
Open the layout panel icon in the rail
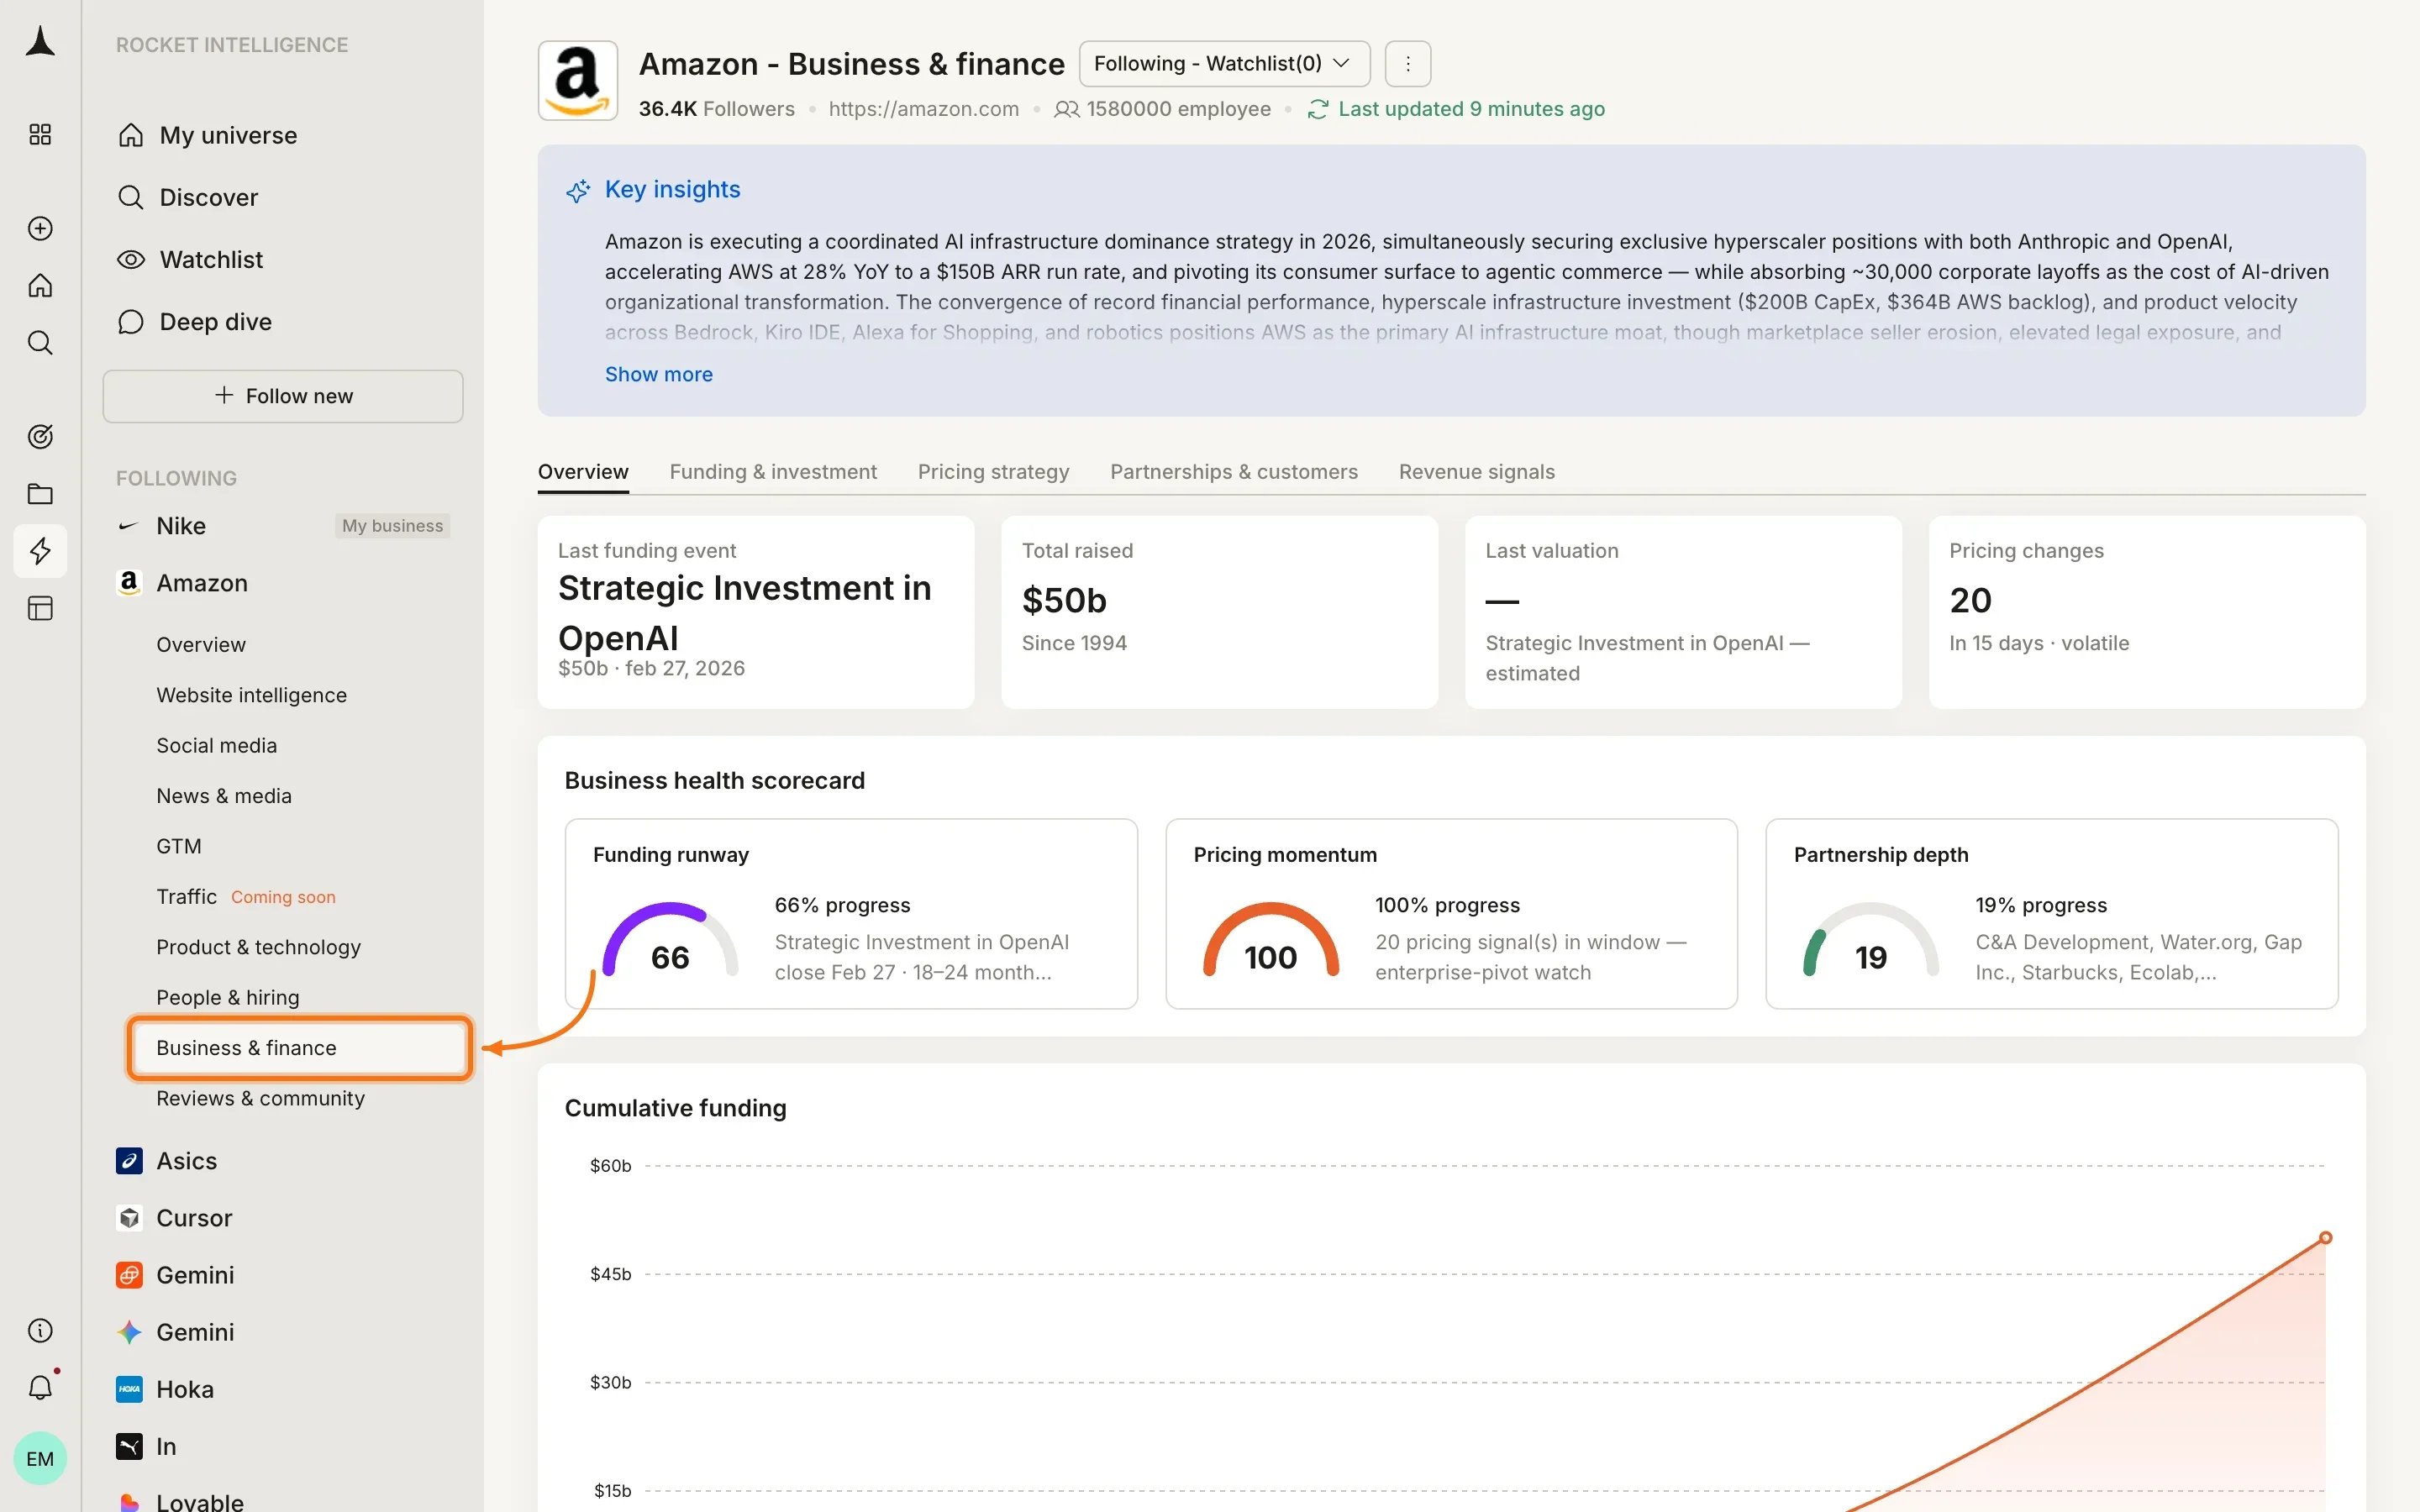click(x=40, y=608)
